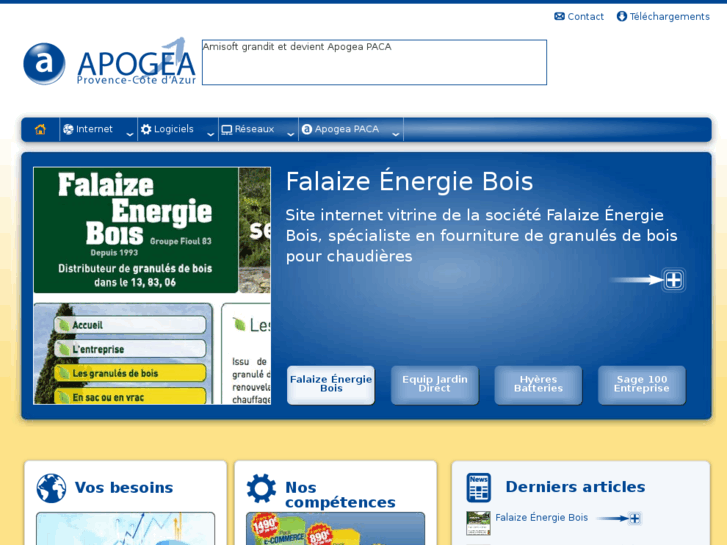The width and height of the screenshot is (727, 545).
Task: Select the Falaize Énergie Bois slide tab
Action: tap(331, 385)
